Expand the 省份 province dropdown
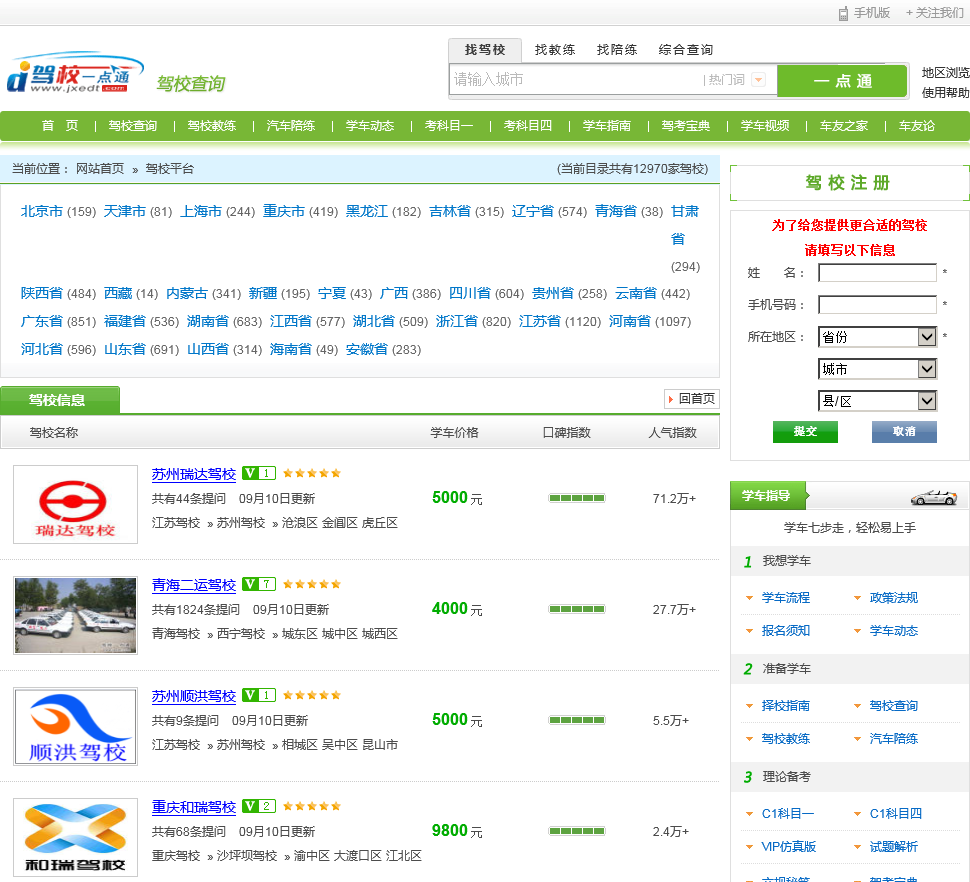 [x=927, y=337]
